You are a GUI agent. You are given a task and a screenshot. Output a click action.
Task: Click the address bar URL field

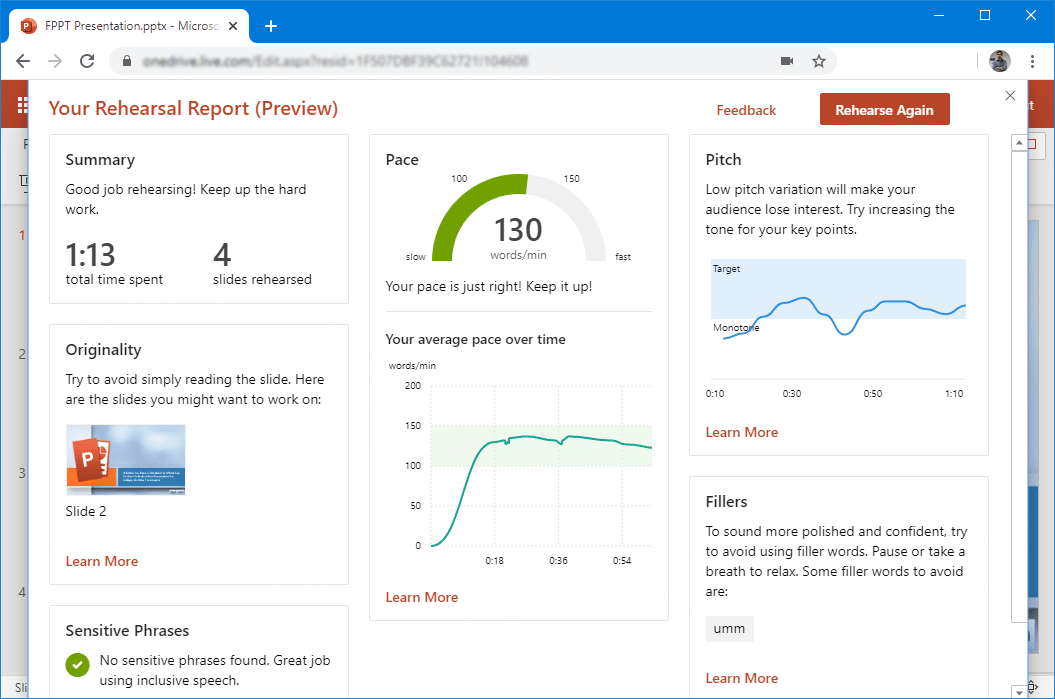[x=440, y=61]
